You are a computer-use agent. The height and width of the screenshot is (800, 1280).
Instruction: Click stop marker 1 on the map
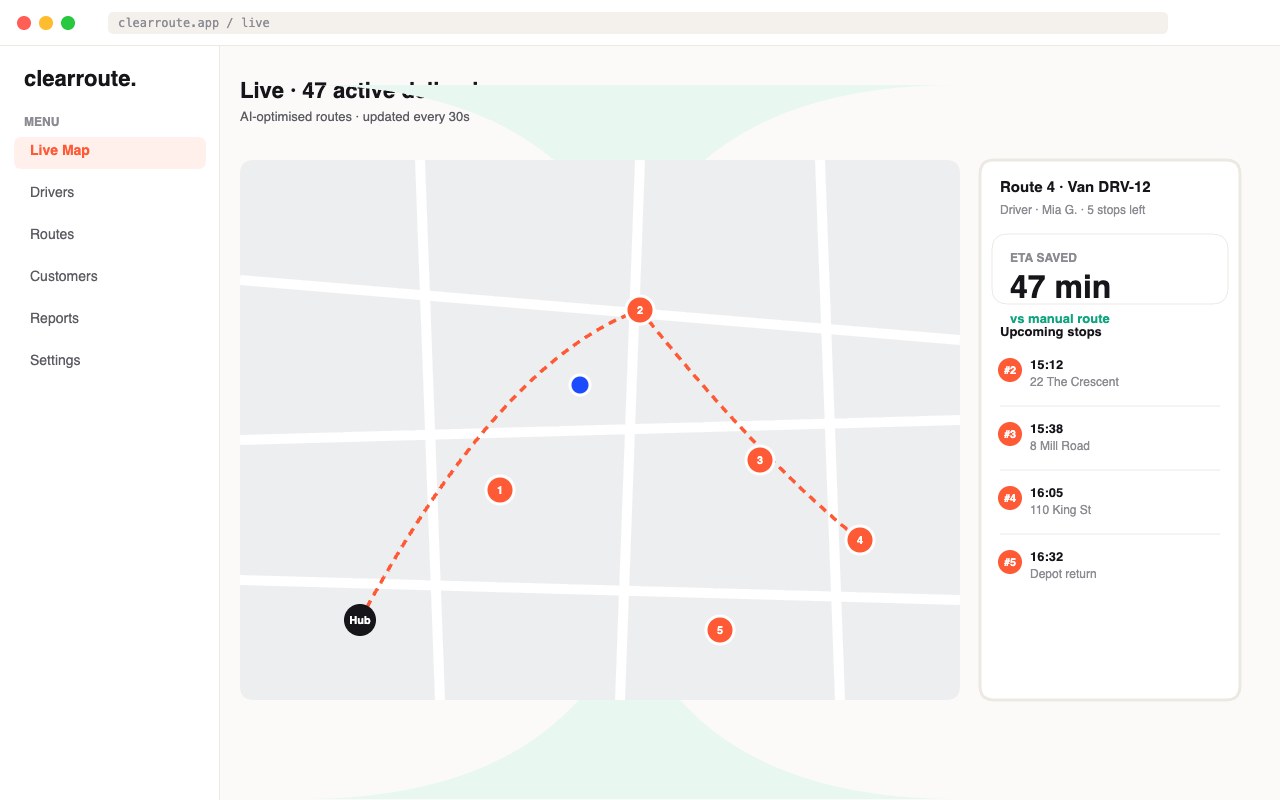(x=500, y=490)
